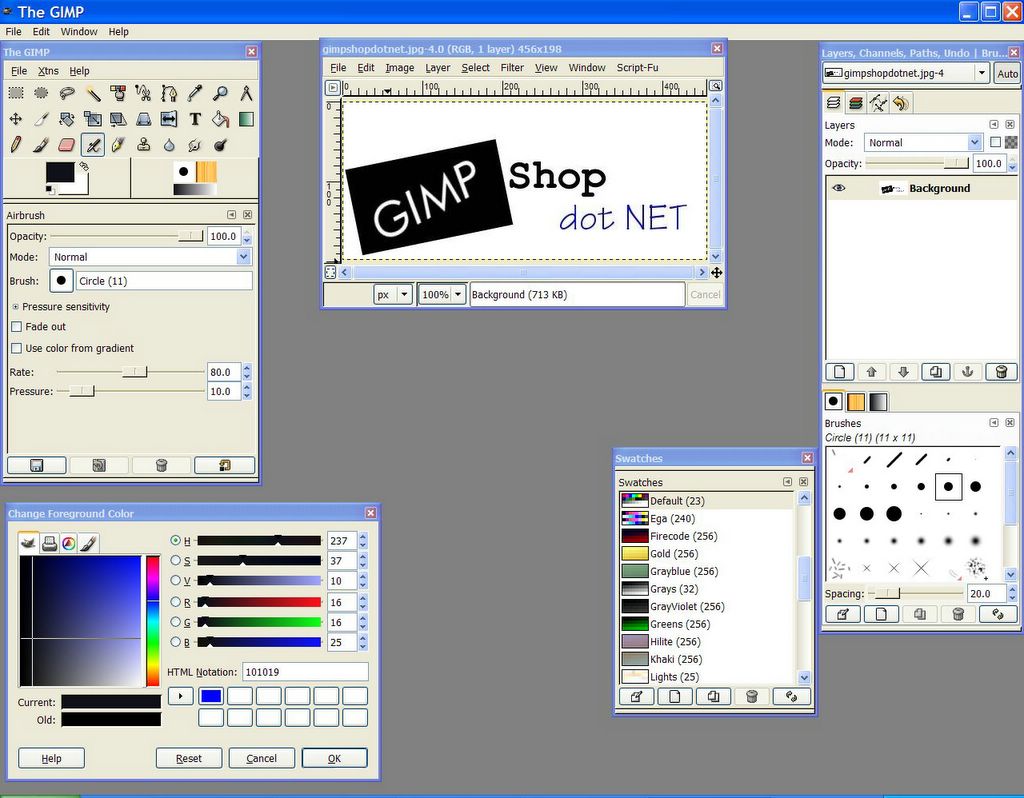Select the Smudge tool
This screenshot has width=1024, height=798.
pyautogui.click(x=195, y=144)
